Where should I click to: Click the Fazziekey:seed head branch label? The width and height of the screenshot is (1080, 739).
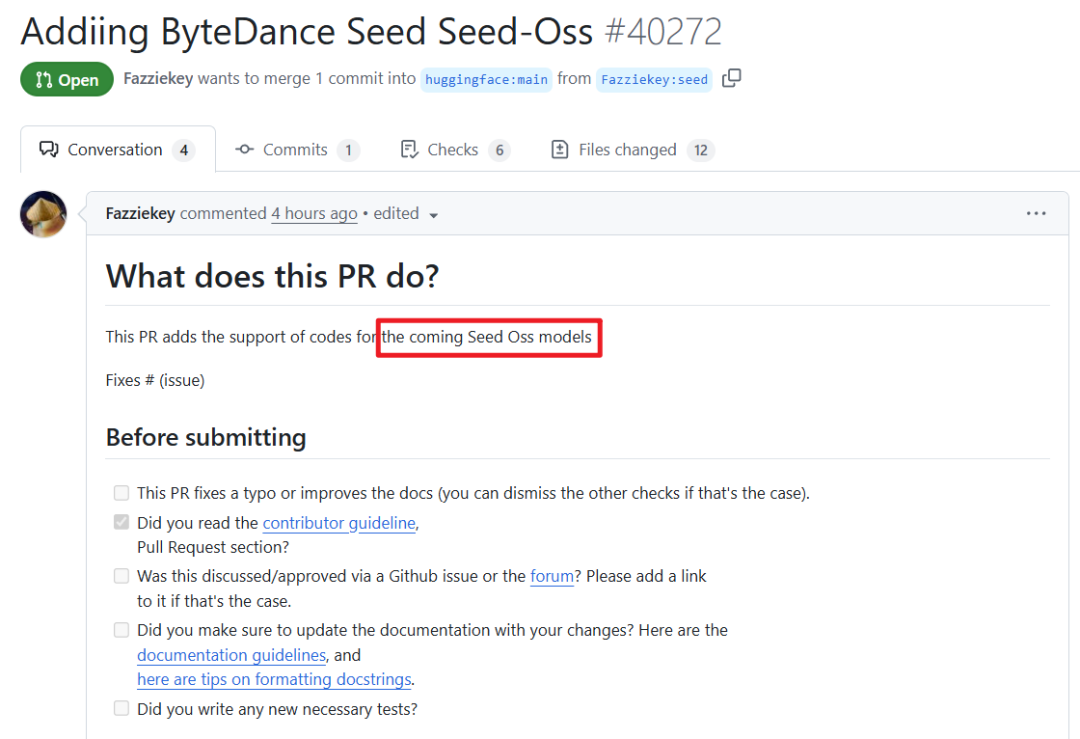tap(654, 79)
